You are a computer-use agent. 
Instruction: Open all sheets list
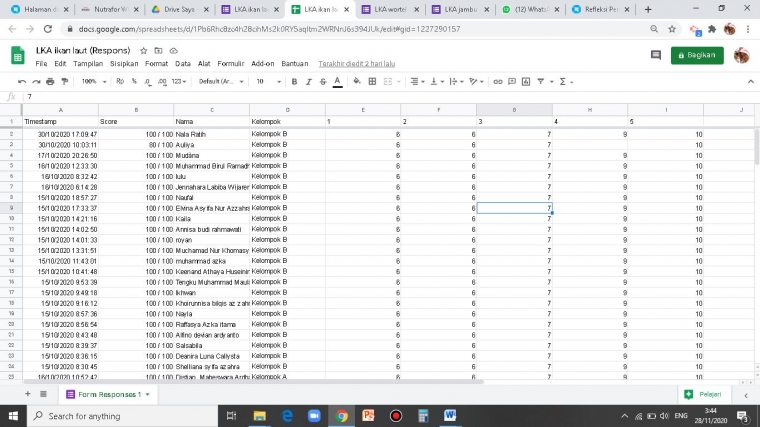pyautogui.click(x=43, y=394)
